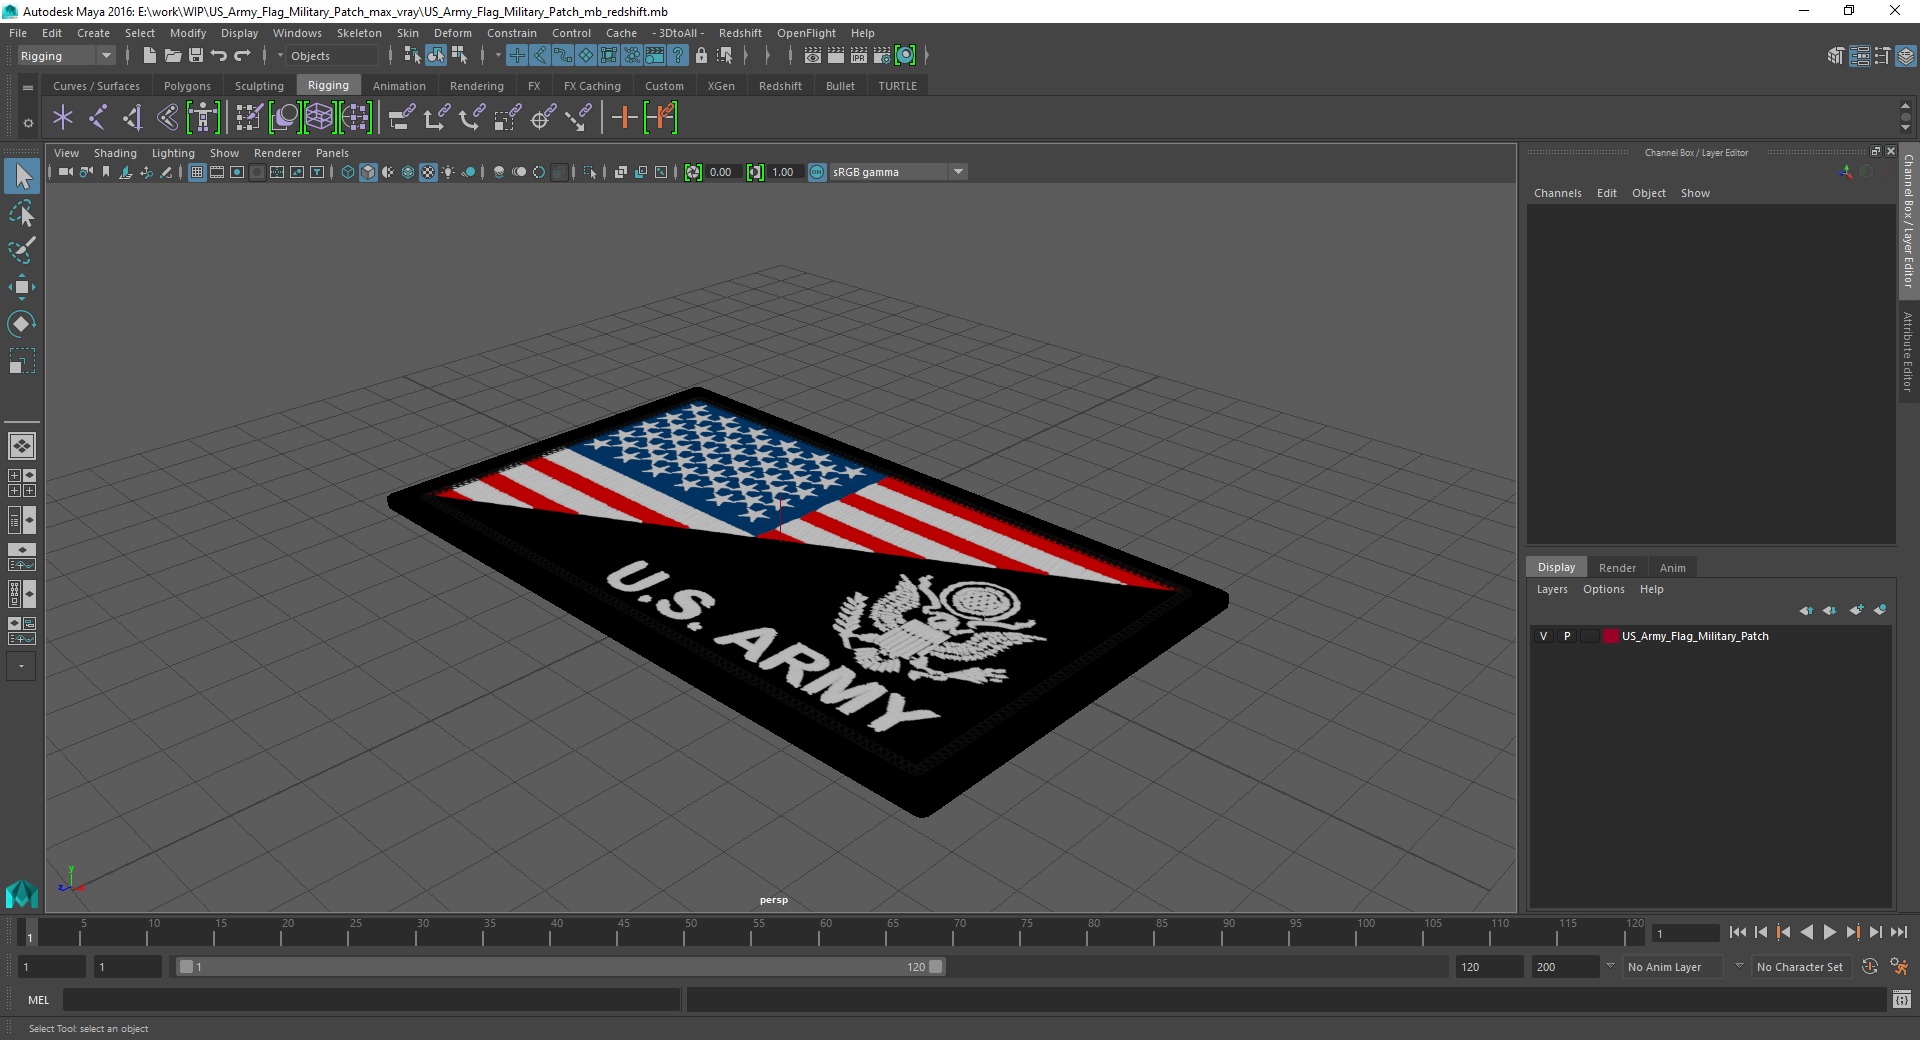Switch to the FX Caching shelf tab
The image size is (1920, 1040).
[592, 86]
